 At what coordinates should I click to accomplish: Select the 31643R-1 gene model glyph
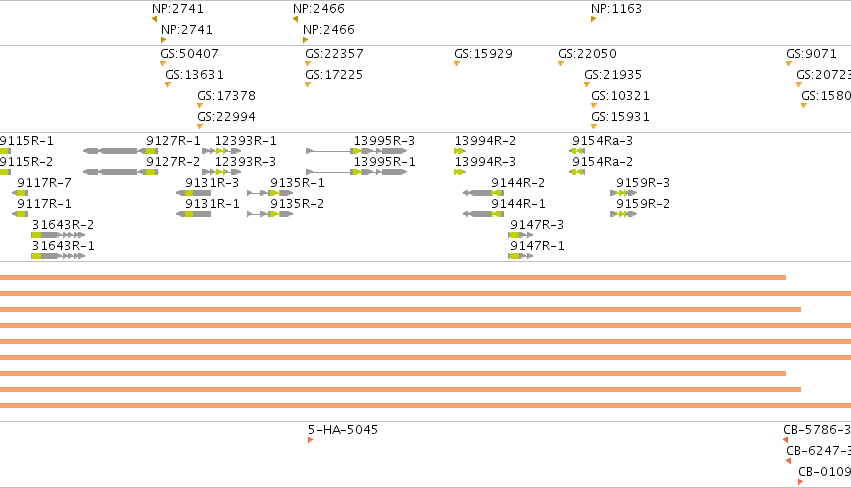click(58, 256)
